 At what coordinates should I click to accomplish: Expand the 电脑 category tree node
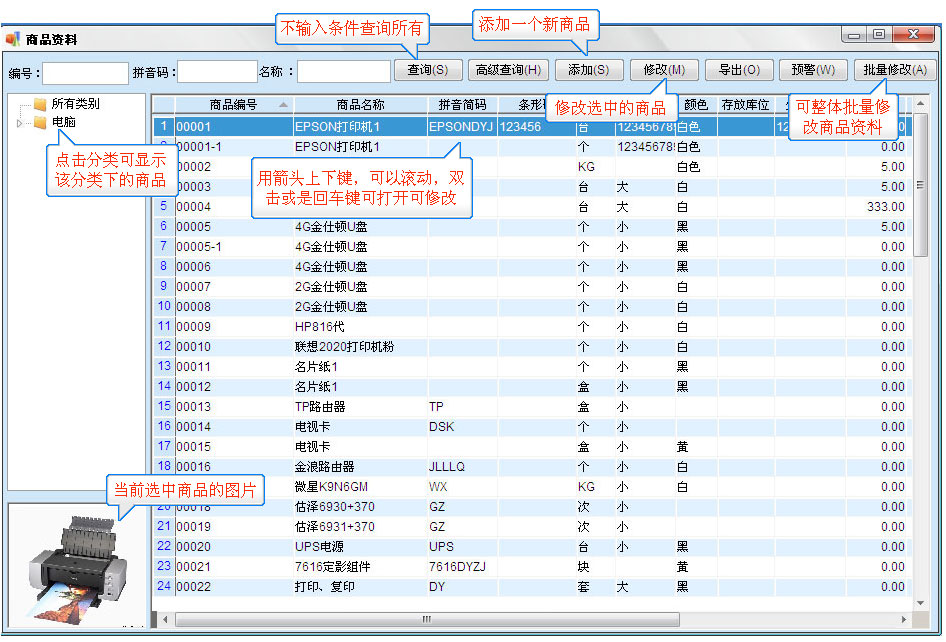click(x=20, y=123)
